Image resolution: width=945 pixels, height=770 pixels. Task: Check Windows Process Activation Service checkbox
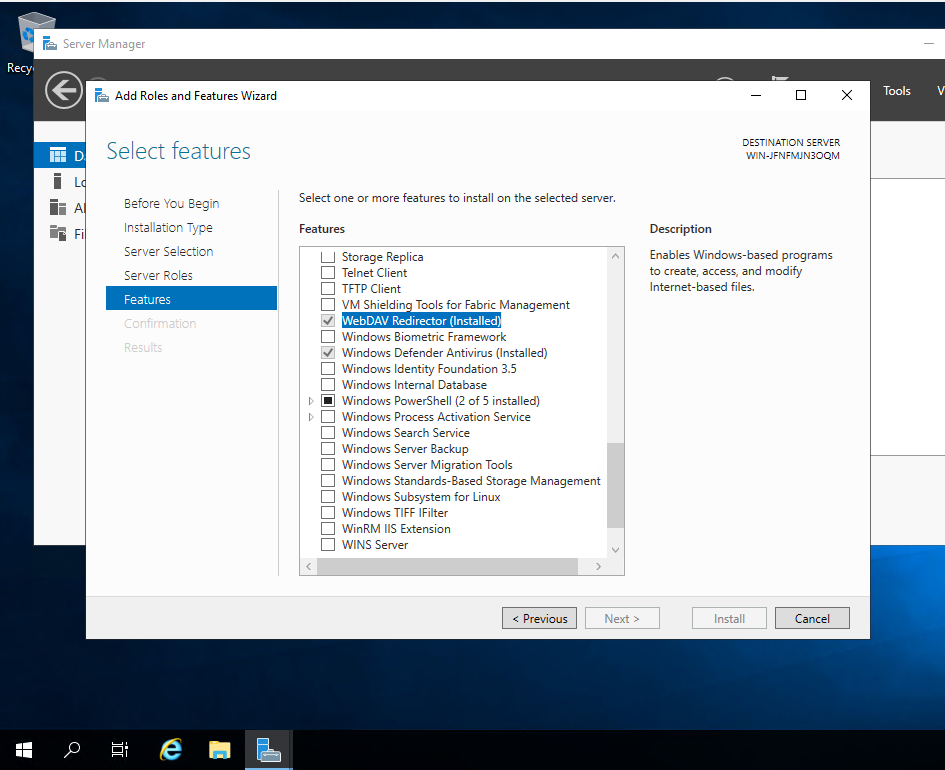coord(328,416)
